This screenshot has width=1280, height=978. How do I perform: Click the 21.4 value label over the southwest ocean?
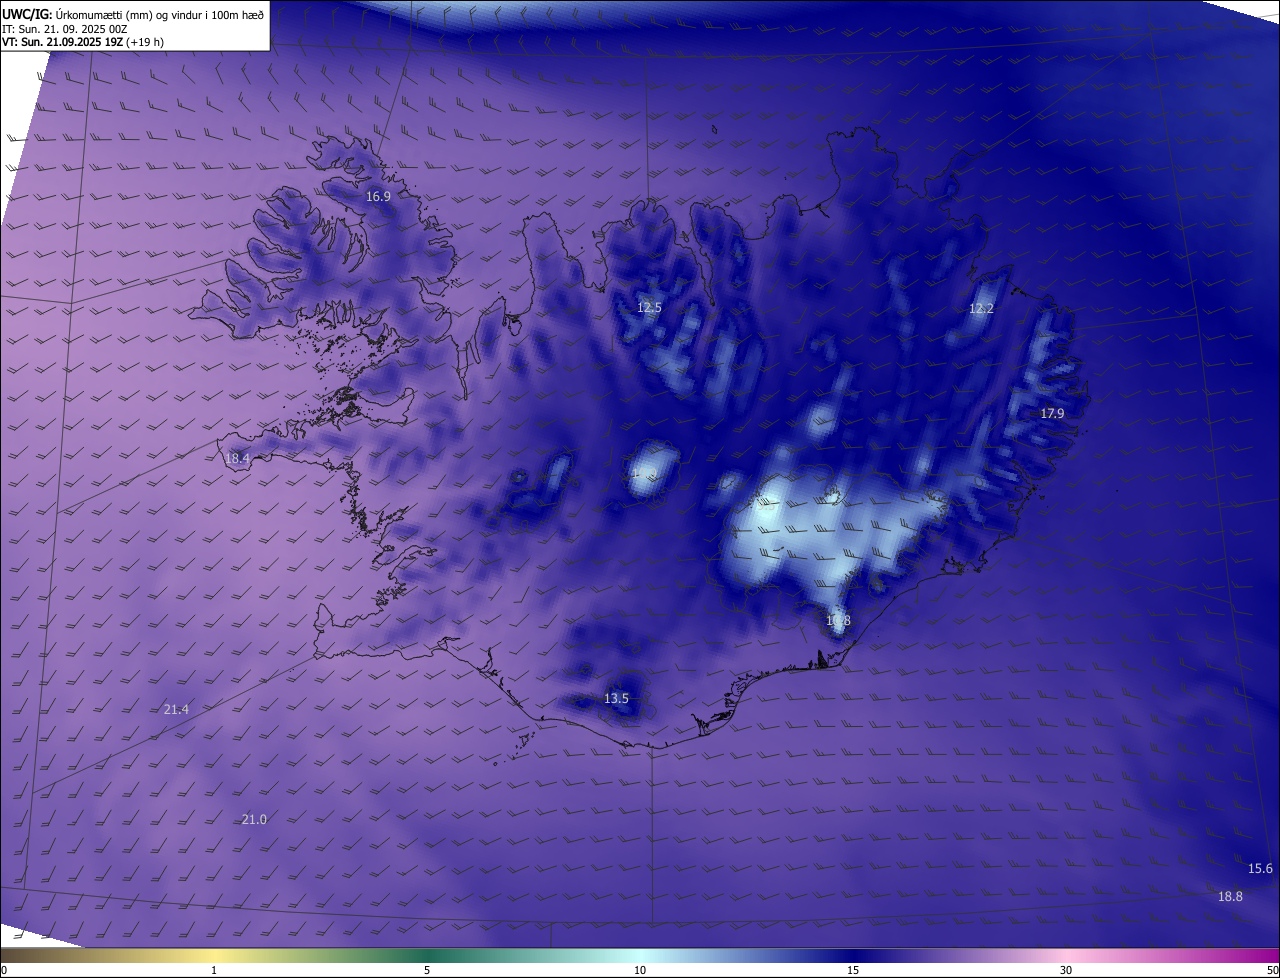click(176, 710)
